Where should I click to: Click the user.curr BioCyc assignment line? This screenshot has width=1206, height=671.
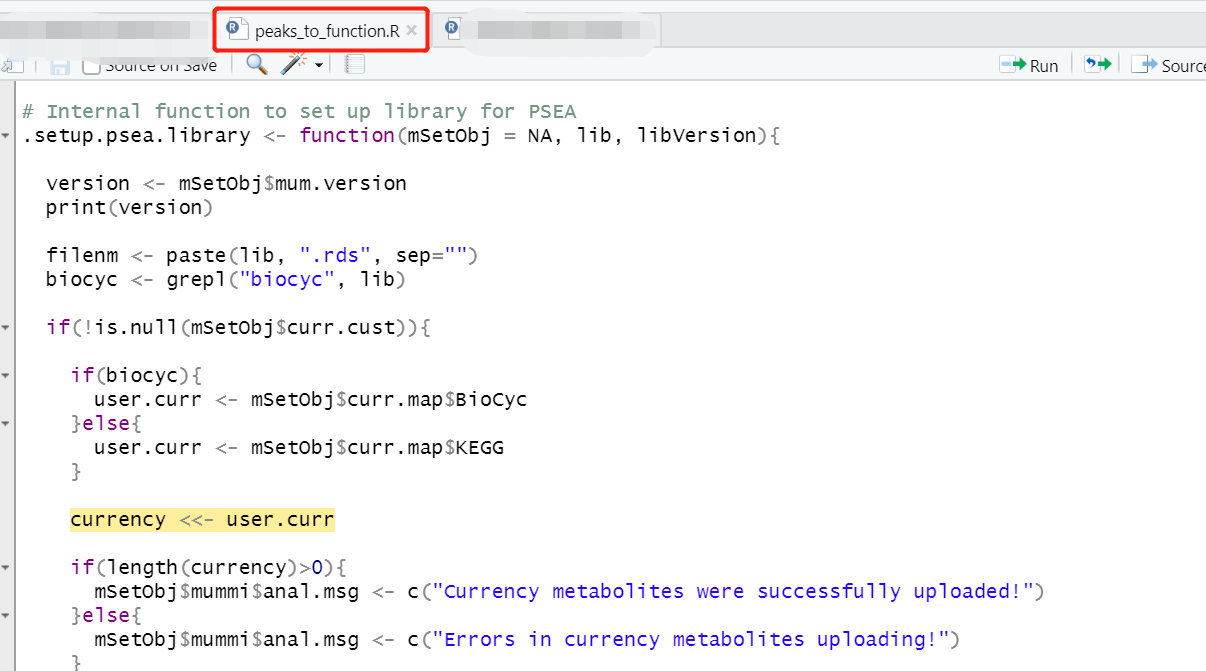310,399
